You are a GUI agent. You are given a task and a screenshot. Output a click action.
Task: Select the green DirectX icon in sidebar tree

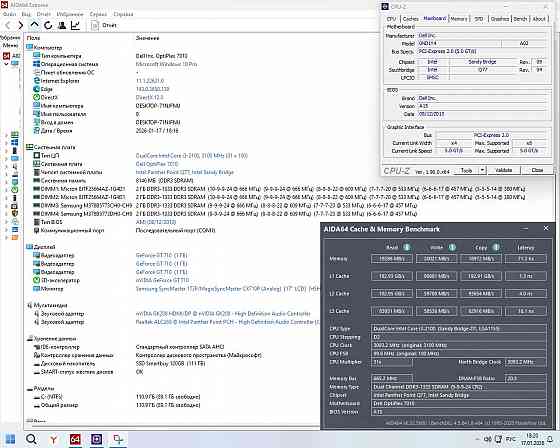(x=15, y=190)
